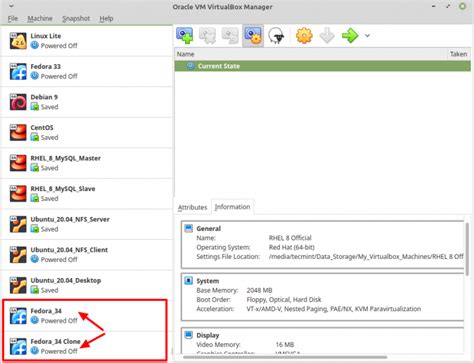474x363 pixels.
Task: Click the 'Floppy, Optical, Hard Disk' boot order
Action: 284,300
